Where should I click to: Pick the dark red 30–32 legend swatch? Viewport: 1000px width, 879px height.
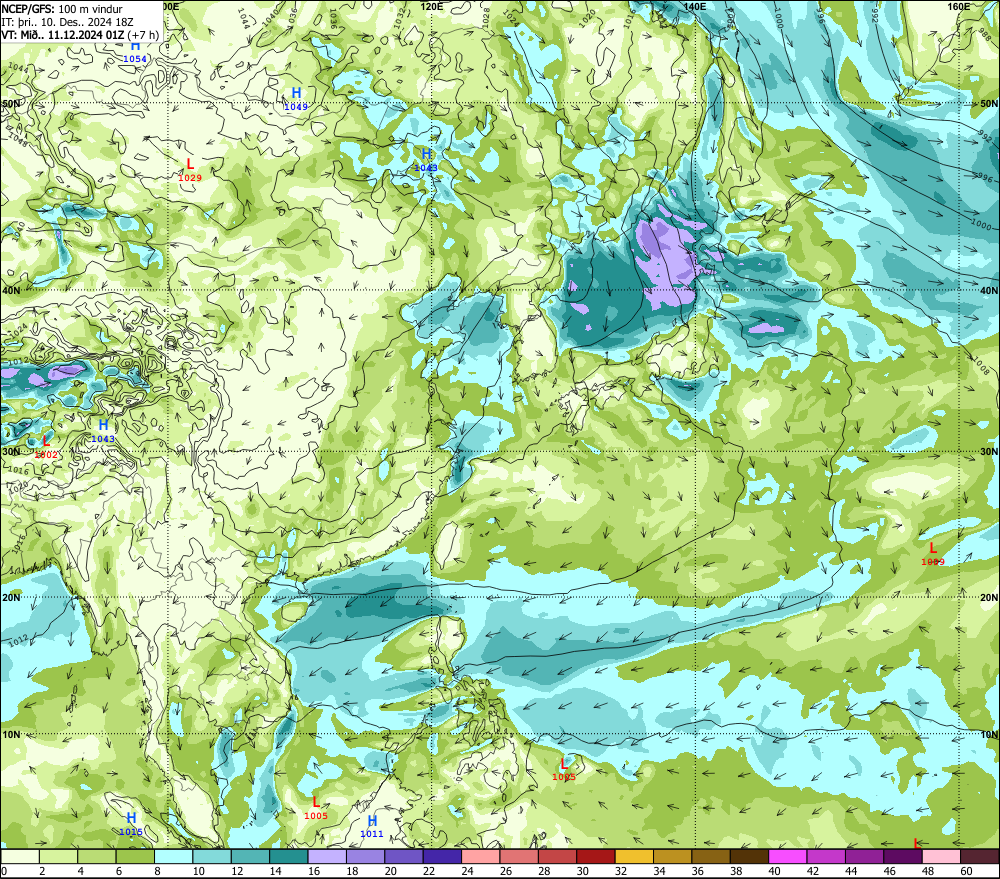point(596,856)
